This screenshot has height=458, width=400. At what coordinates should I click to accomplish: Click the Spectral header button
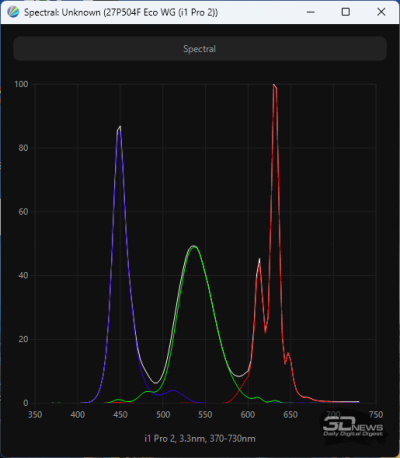pyautogui.click(x=200, y=49)
